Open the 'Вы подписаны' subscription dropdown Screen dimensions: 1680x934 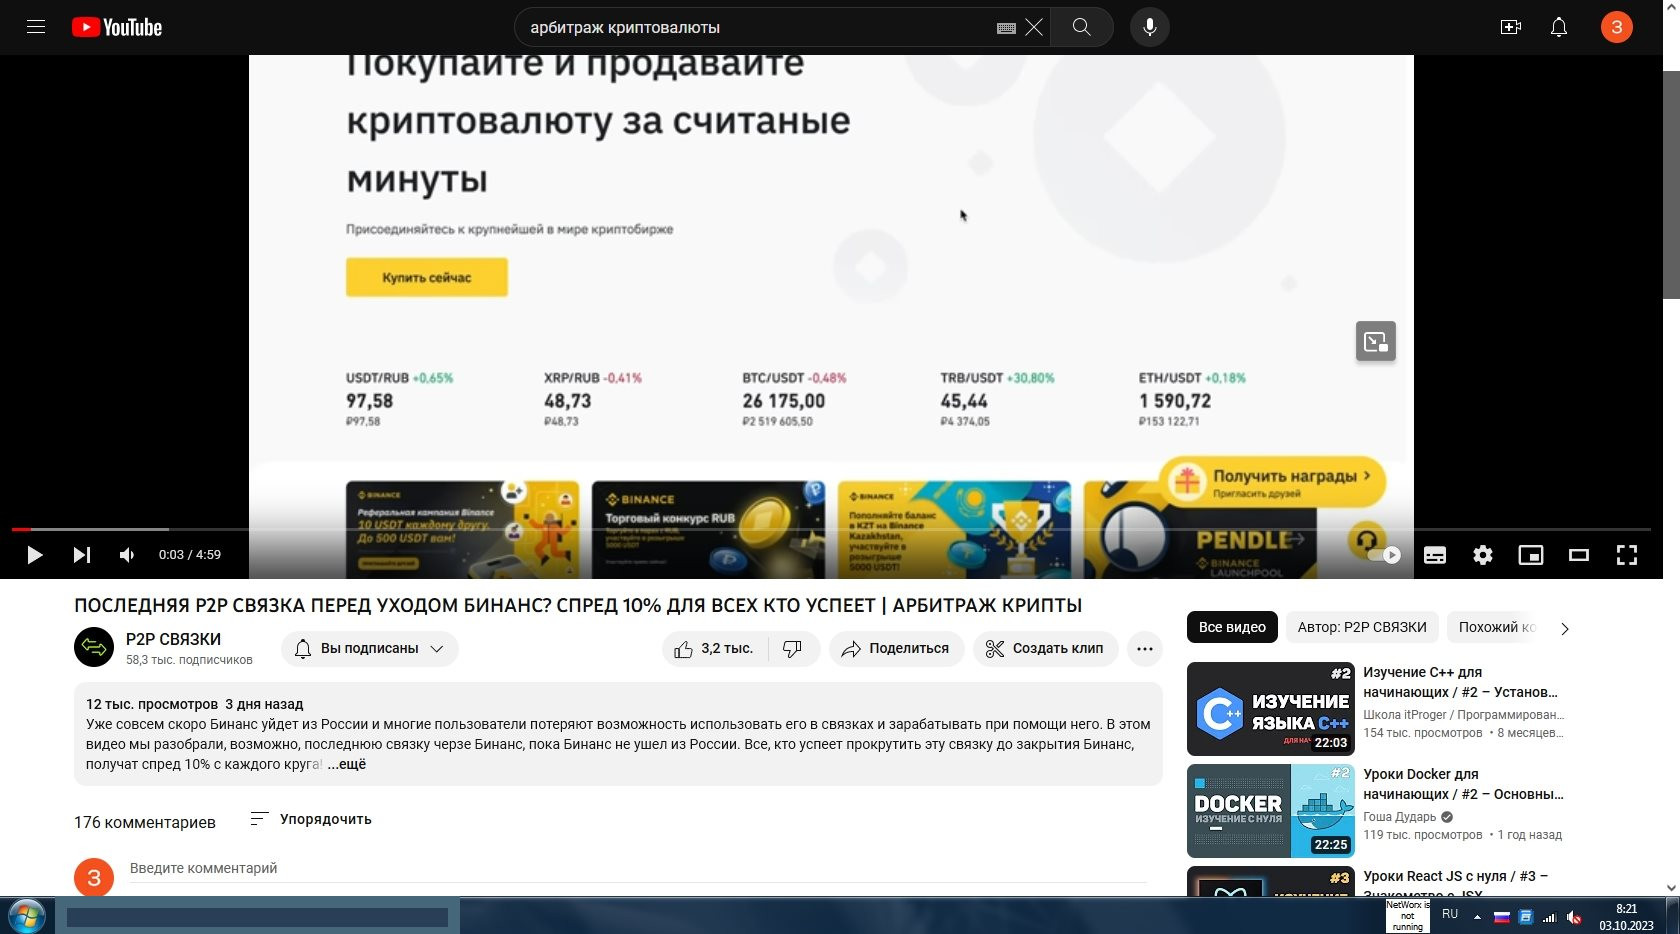[370, 649]
